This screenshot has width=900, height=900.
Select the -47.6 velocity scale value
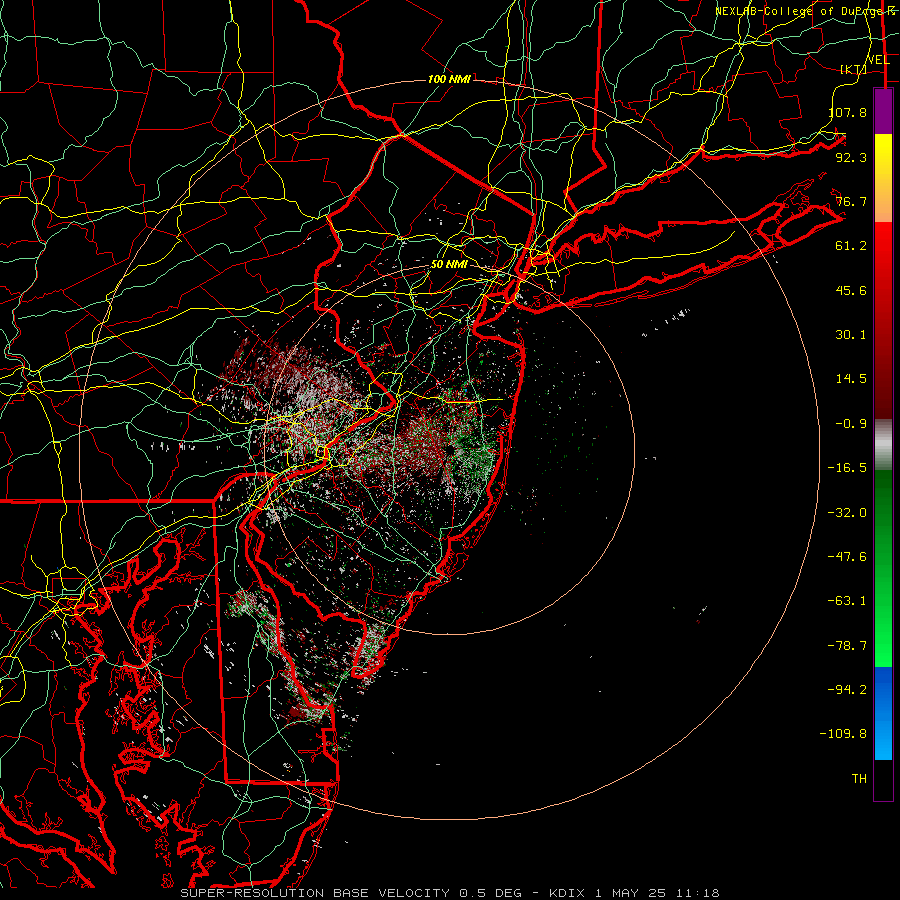coord(847,557)
